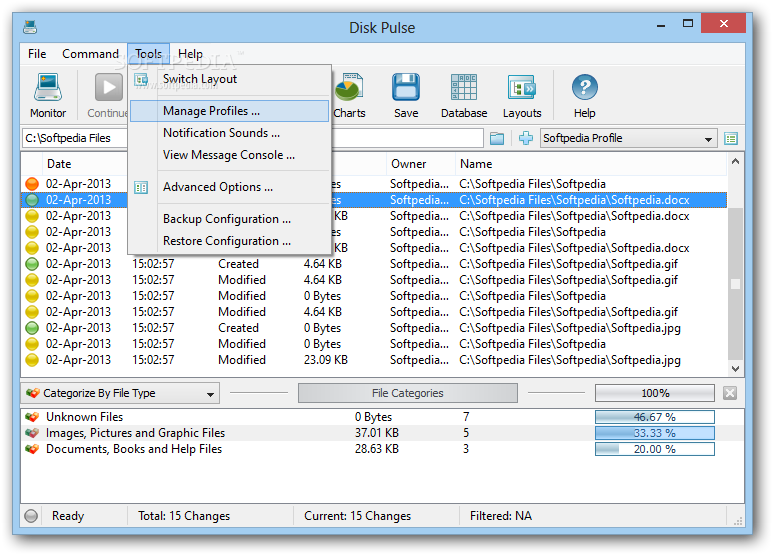This screenshot has width=773, height=555.
Task: Close the Tools menu
Action: click(148, 54)
